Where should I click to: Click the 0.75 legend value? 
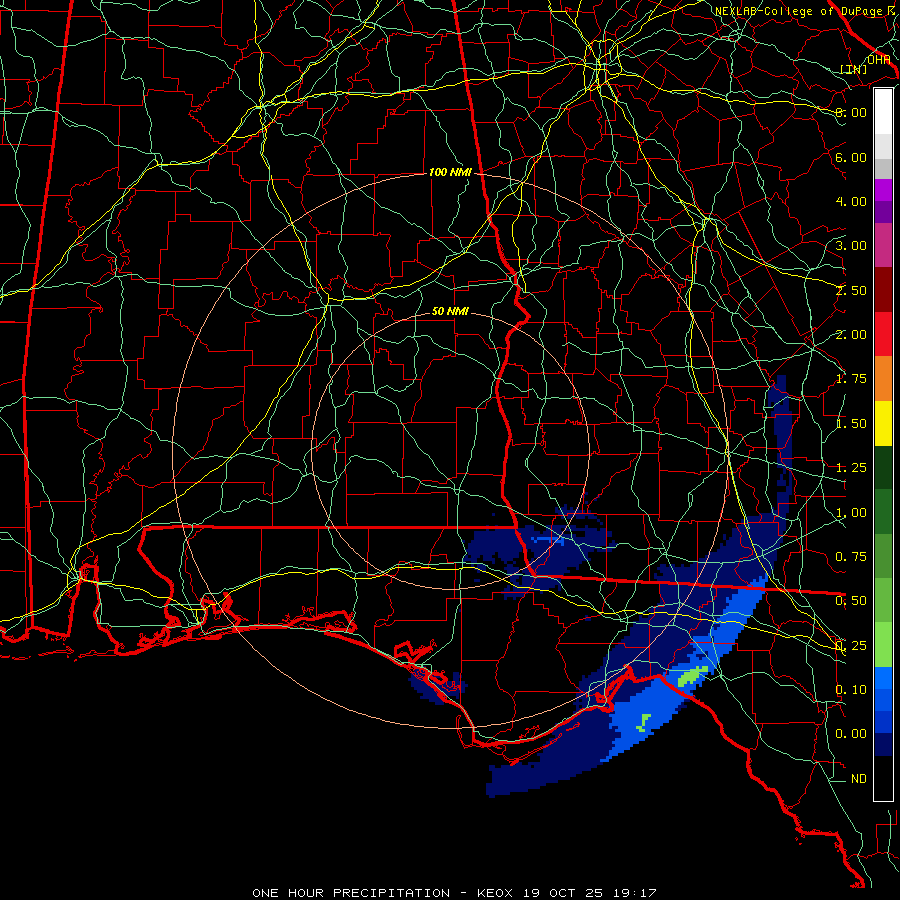tap(851, 557)
